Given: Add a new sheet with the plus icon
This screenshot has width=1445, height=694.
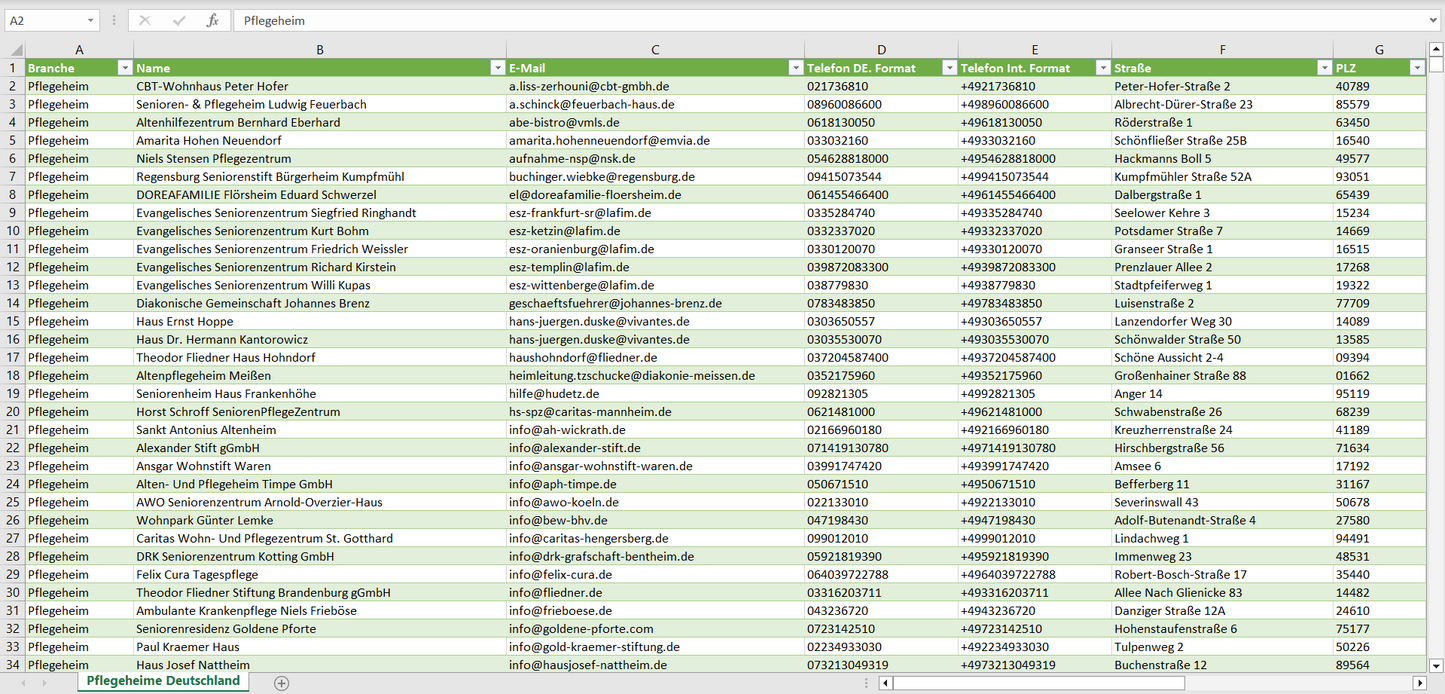Looking at the screenshot, I should tap(282, 683).
